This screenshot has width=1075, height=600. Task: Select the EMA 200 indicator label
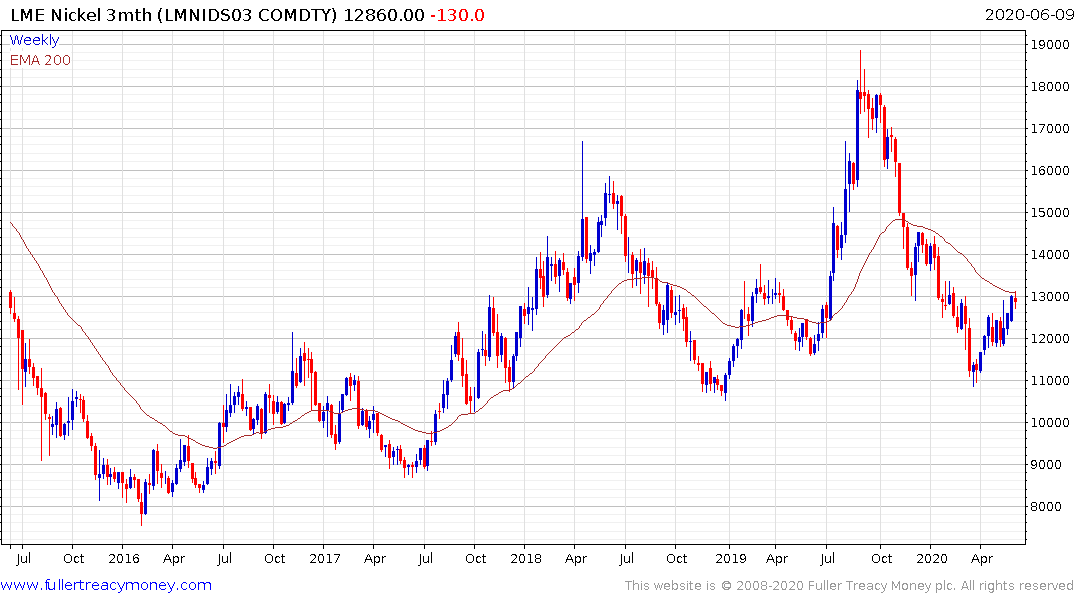pyautogui.click(x=40, y=60)
